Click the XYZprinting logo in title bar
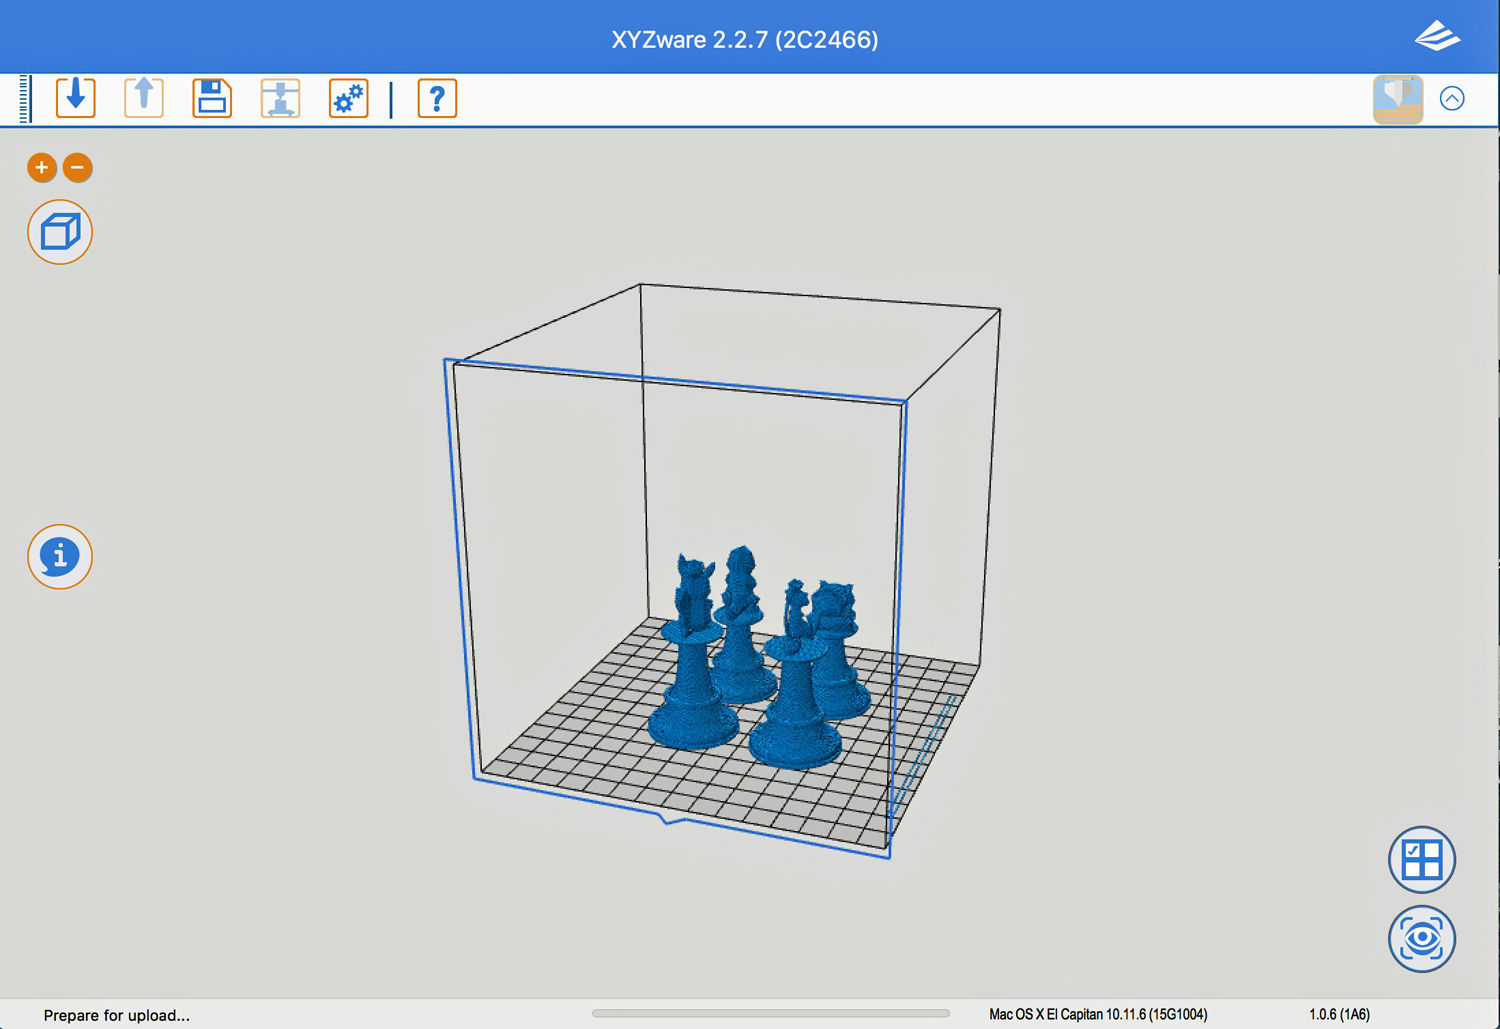This screenshot has width=1500, height=1029. click(x=1437, y=38)
